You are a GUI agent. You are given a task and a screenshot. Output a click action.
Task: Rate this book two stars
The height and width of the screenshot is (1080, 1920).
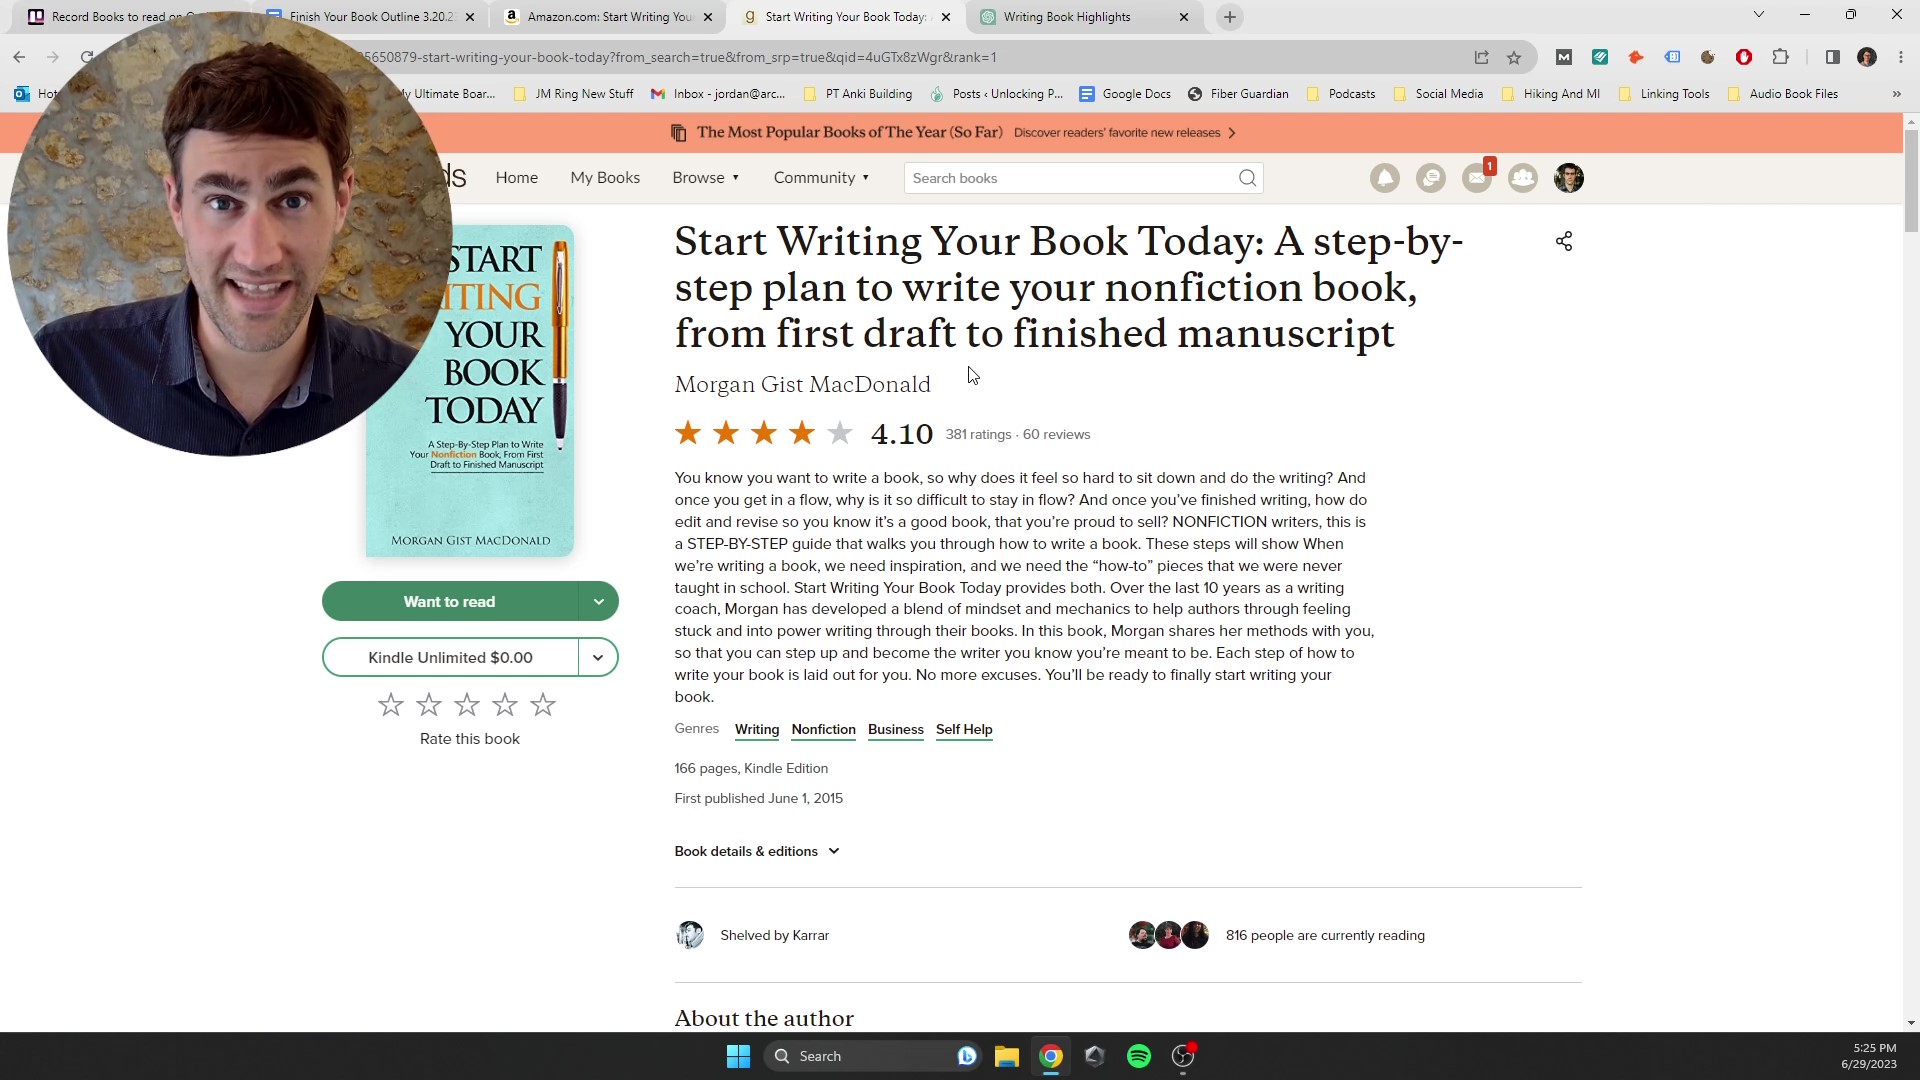tap(429, 705)
